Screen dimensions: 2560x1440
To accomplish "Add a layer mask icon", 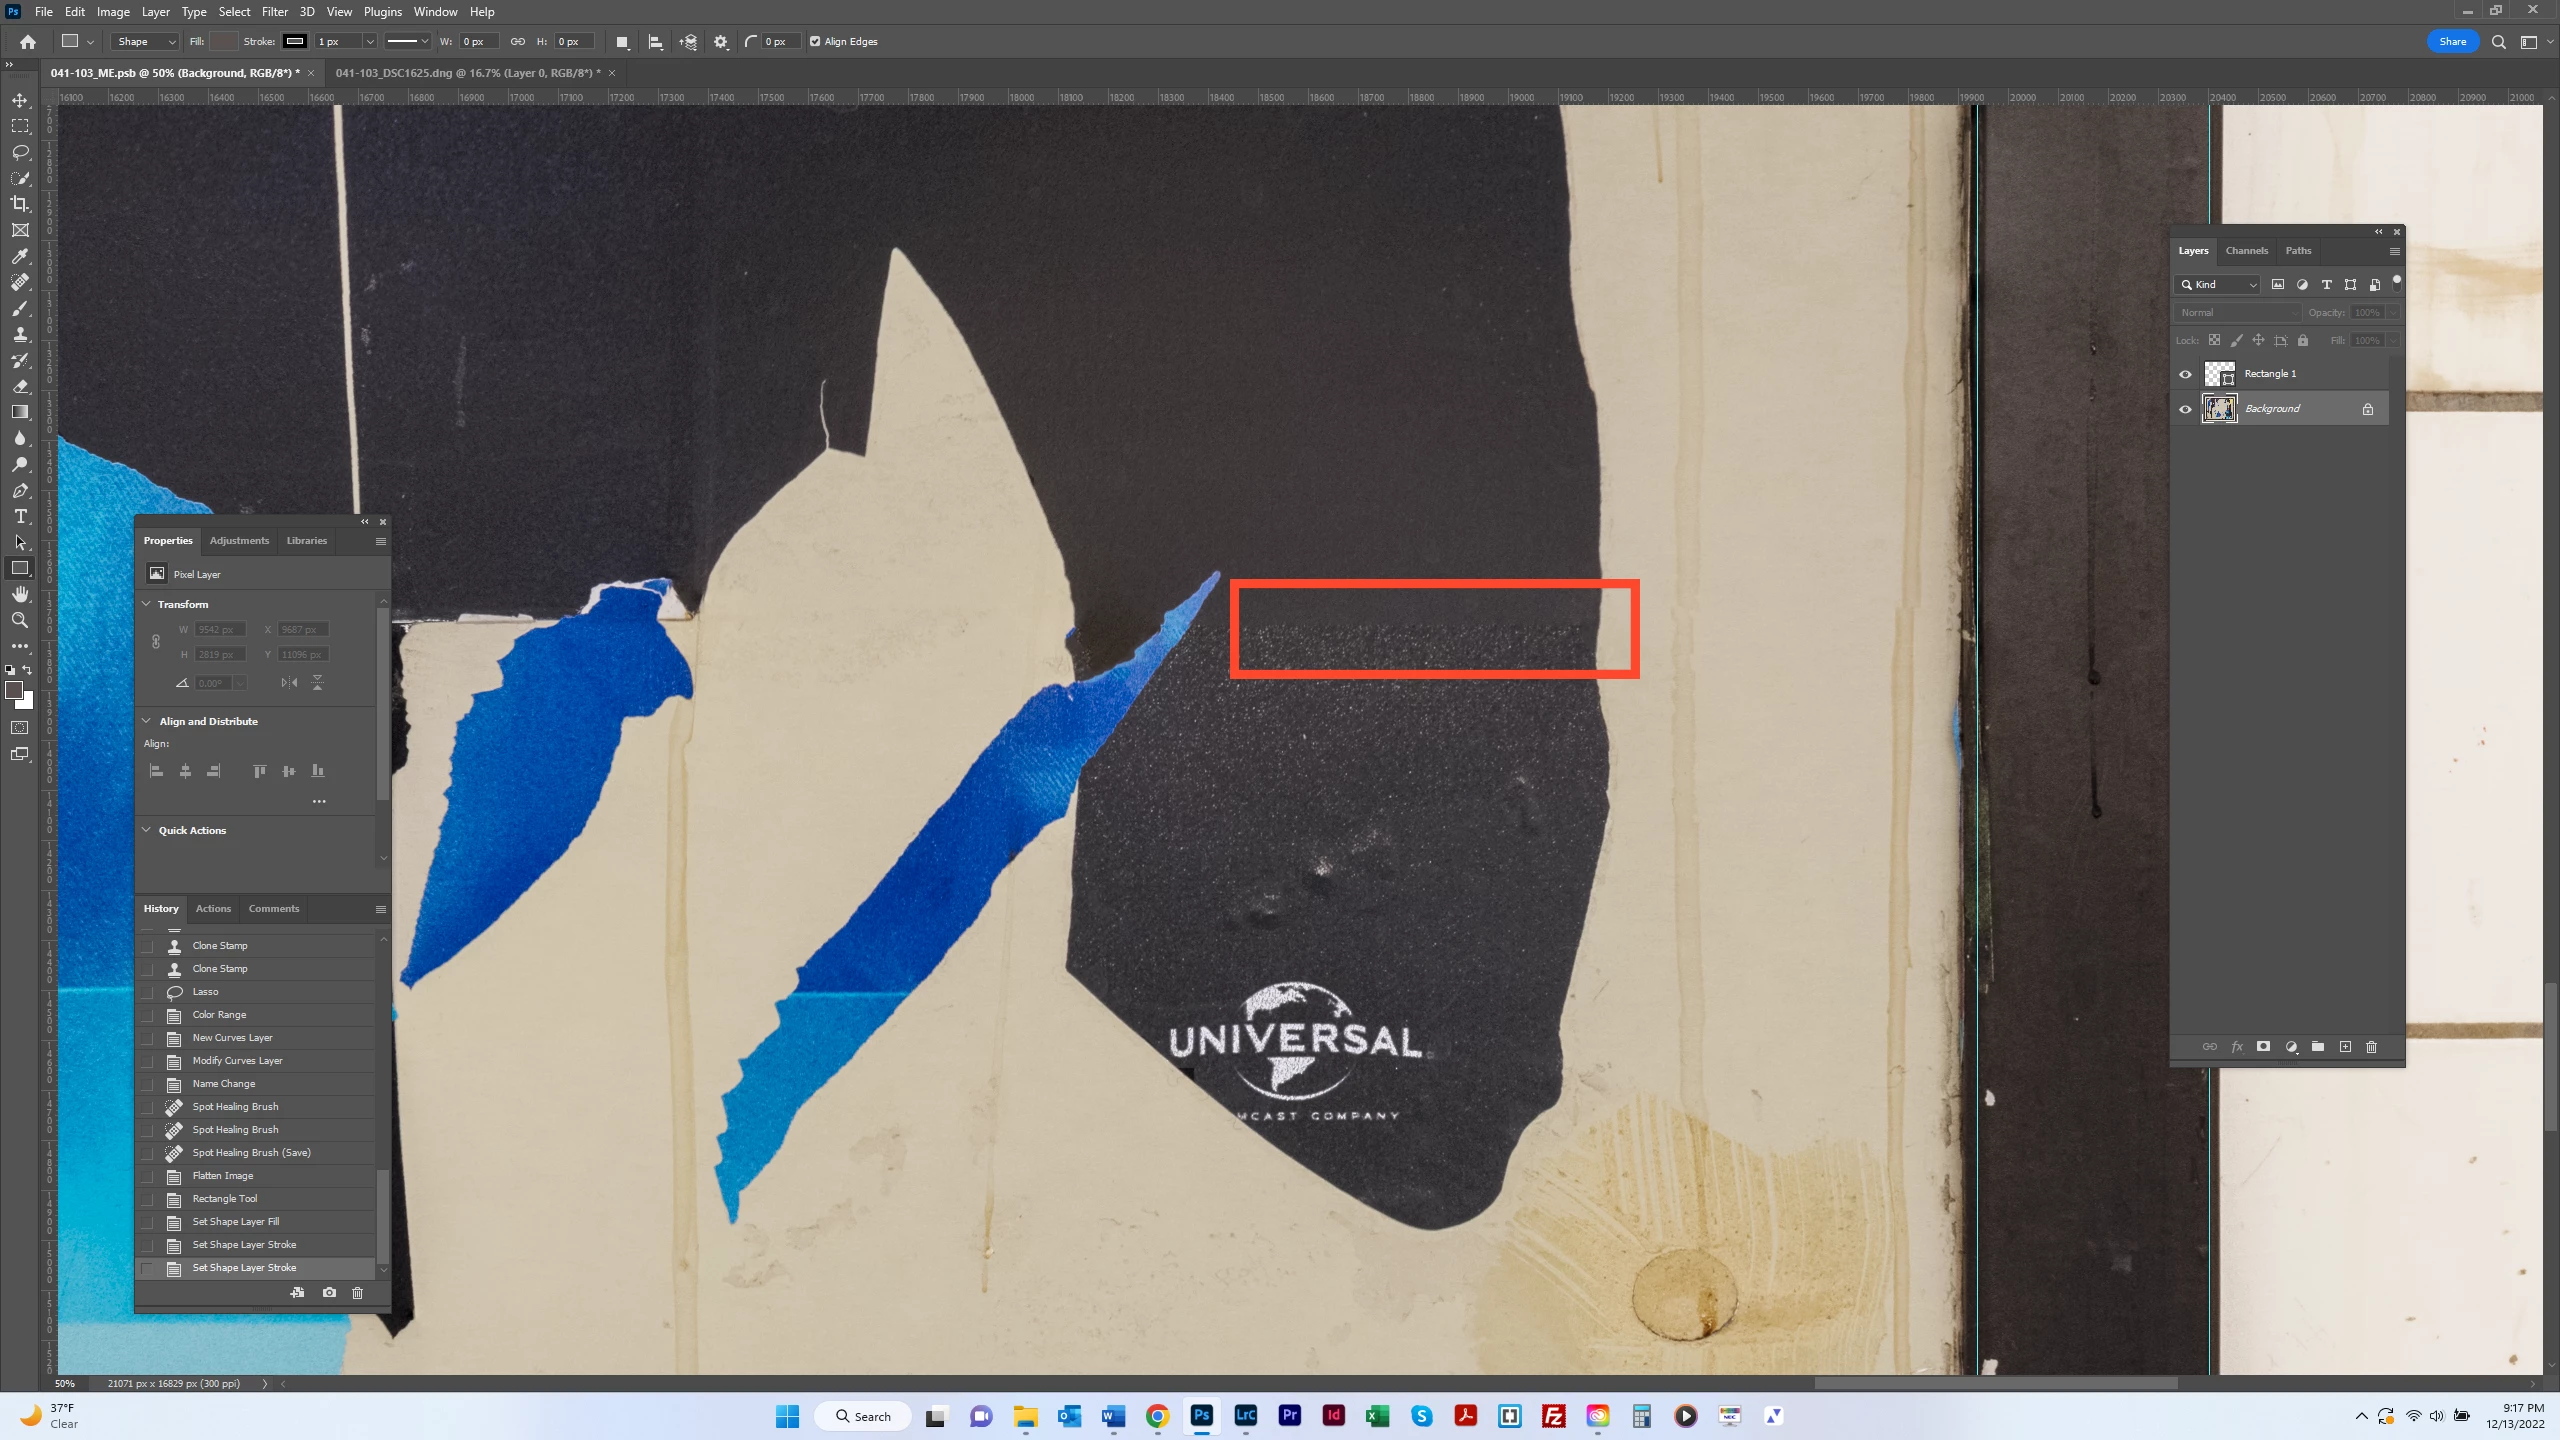I will pyautogui.click(x=2263, y=1047).
